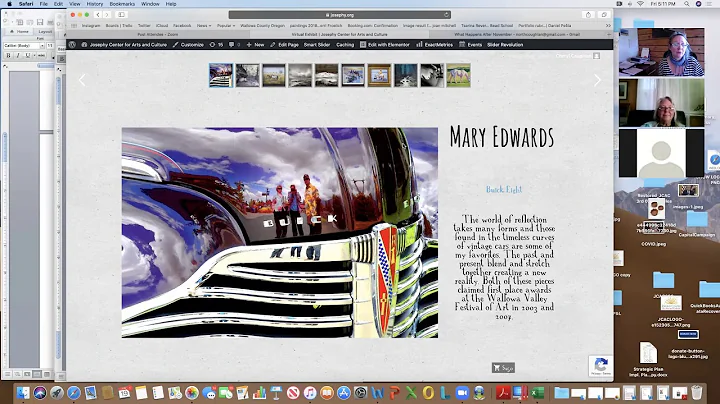Launch the Zoom app from the Dock

462,393
